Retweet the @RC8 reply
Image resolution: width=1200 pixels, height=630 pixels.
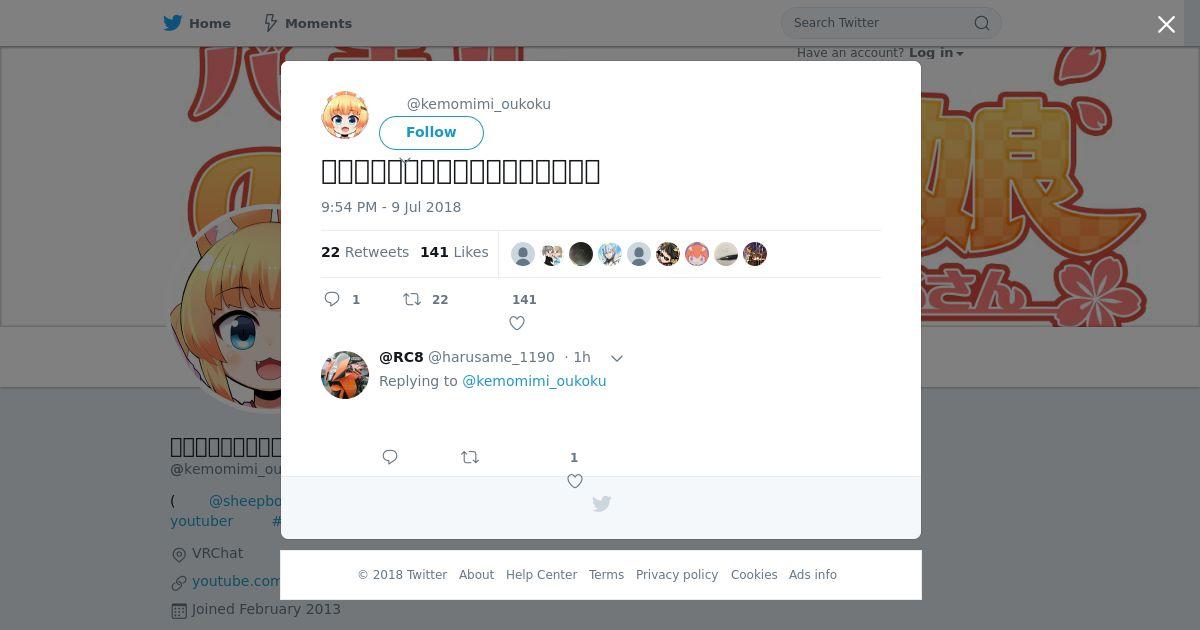470,457
